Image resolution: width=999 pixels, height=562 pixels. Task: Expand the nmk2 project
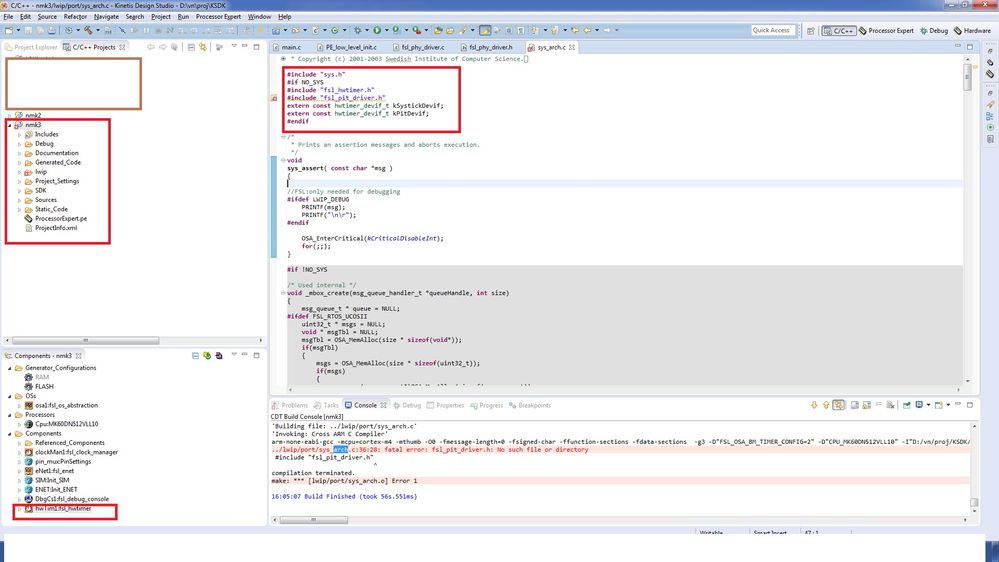(x=10, y=116)
